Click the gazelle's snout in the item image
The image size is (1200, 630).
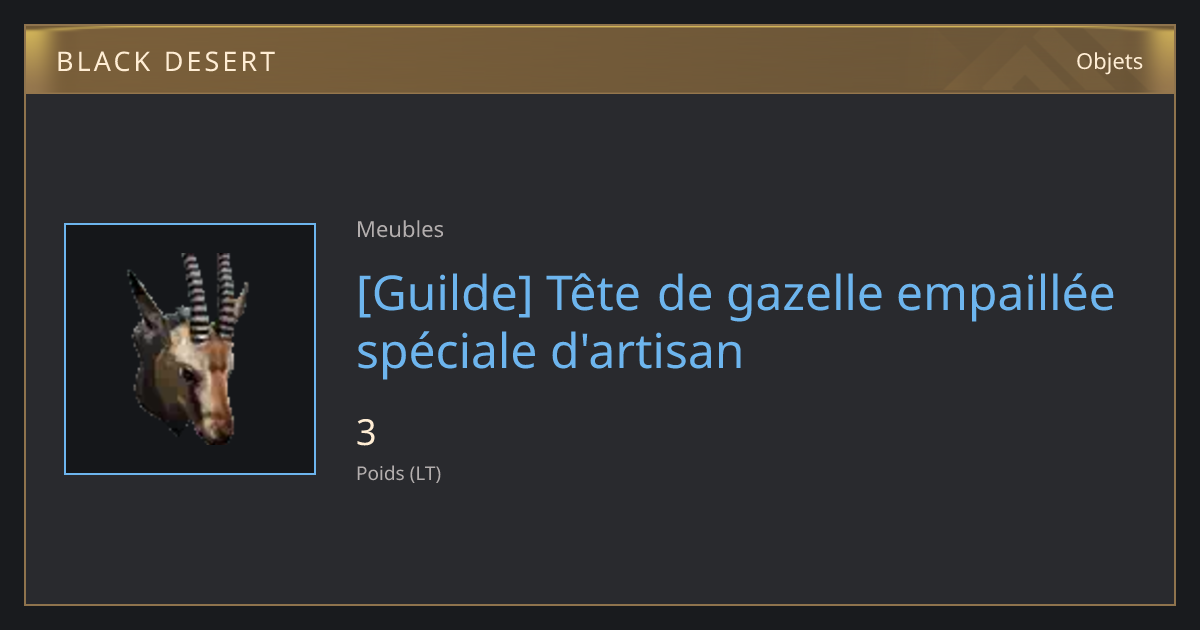[x=214, y=420]
